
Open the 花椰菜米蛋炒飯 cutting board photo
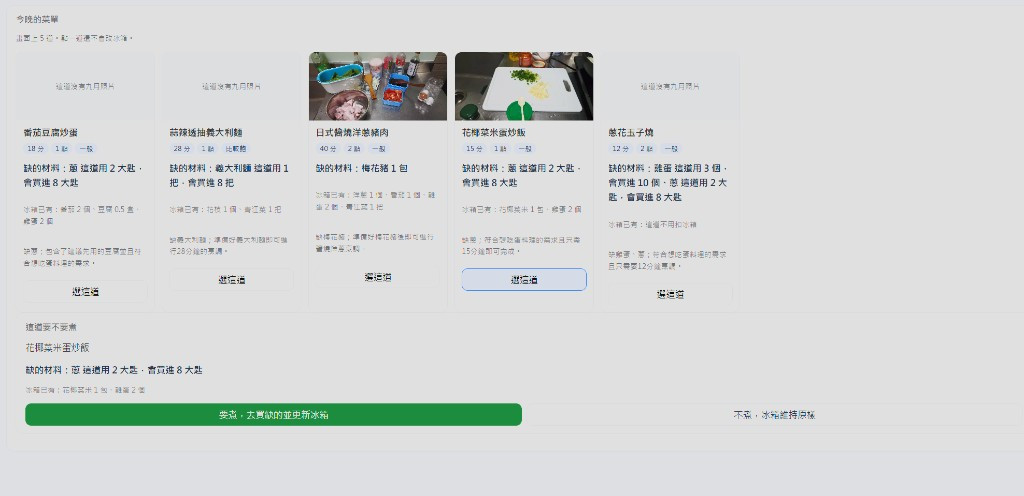coord(524,86)
